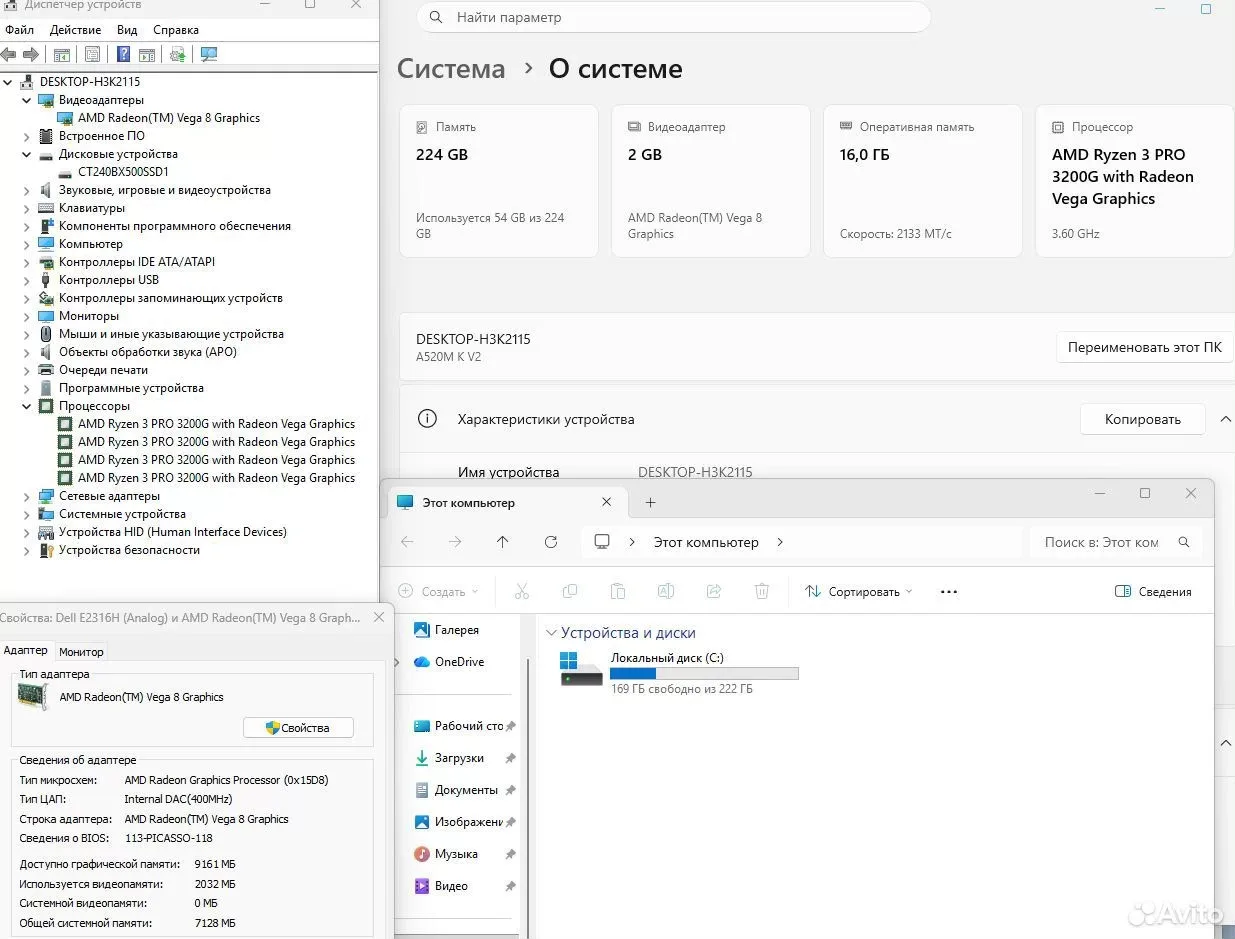Click the Explorer search field
This screenshot has width=1235, height=939.
(x=1115, y=542)
